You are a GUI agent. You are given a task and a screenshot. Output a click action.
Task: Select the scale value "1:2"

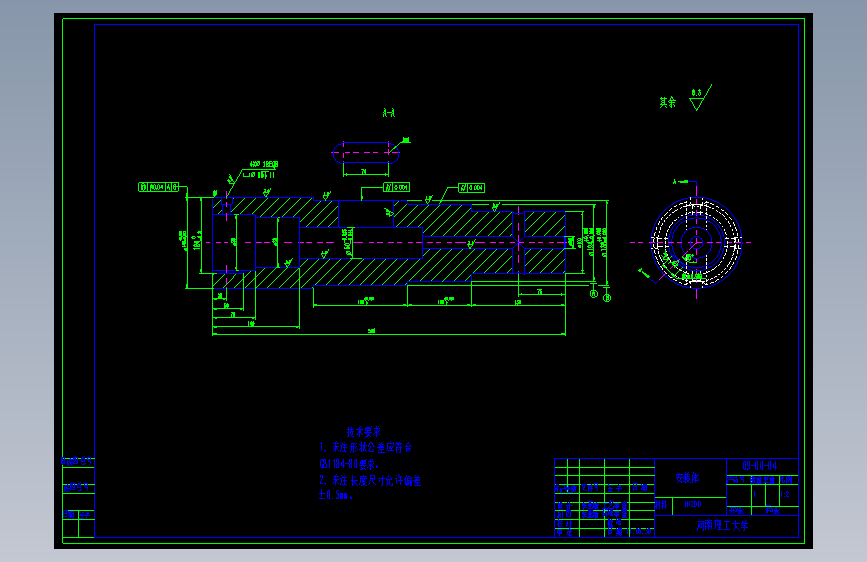pyautogui.click(x=785, y=495)
